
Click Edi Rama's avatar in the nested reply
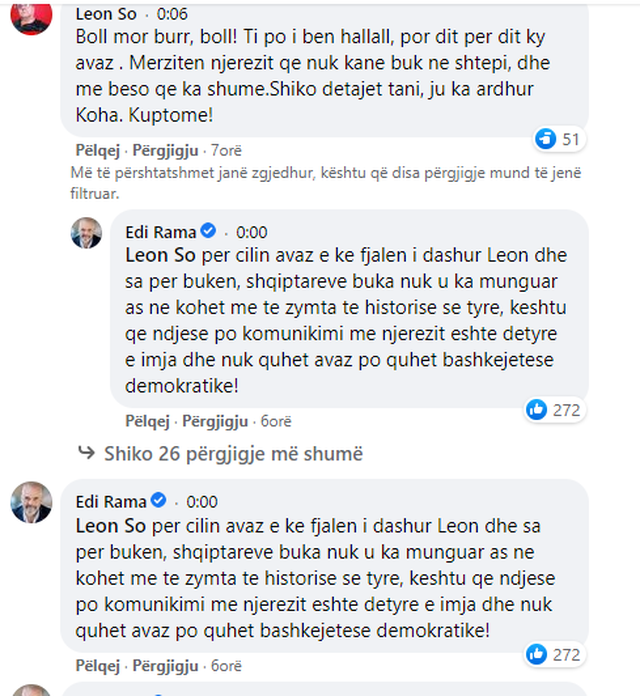coord(88,233)
